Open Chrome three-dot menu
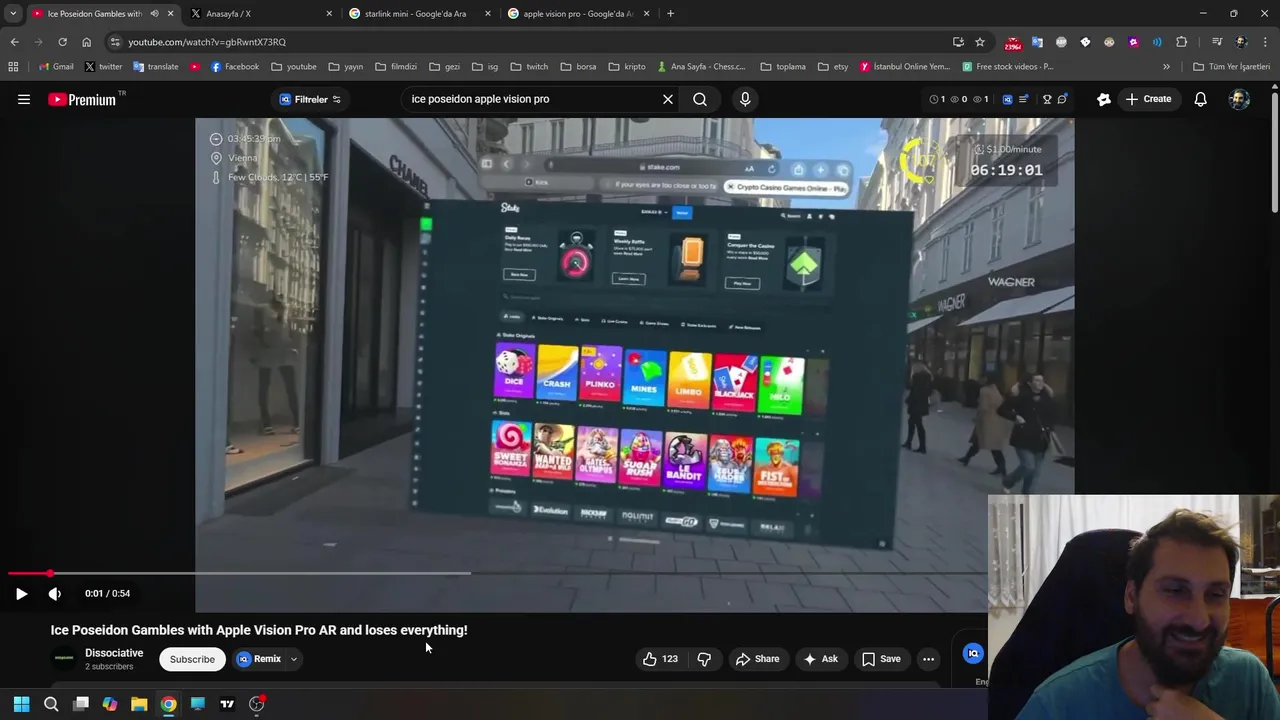1280x720 pixels. [x=1265, y=42]
